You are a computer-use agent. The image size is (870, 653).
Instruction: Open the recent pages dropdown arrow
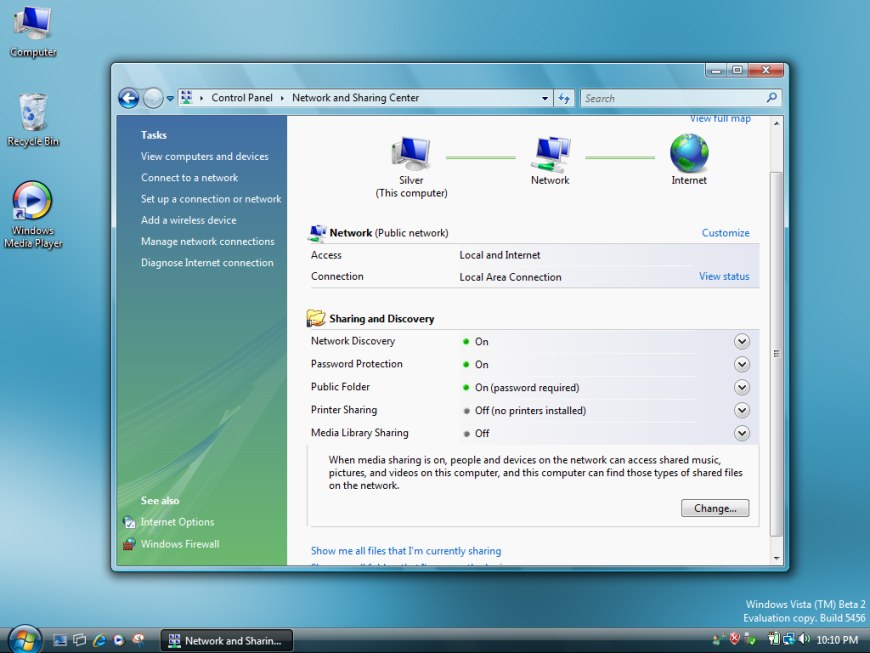(170, 99)
